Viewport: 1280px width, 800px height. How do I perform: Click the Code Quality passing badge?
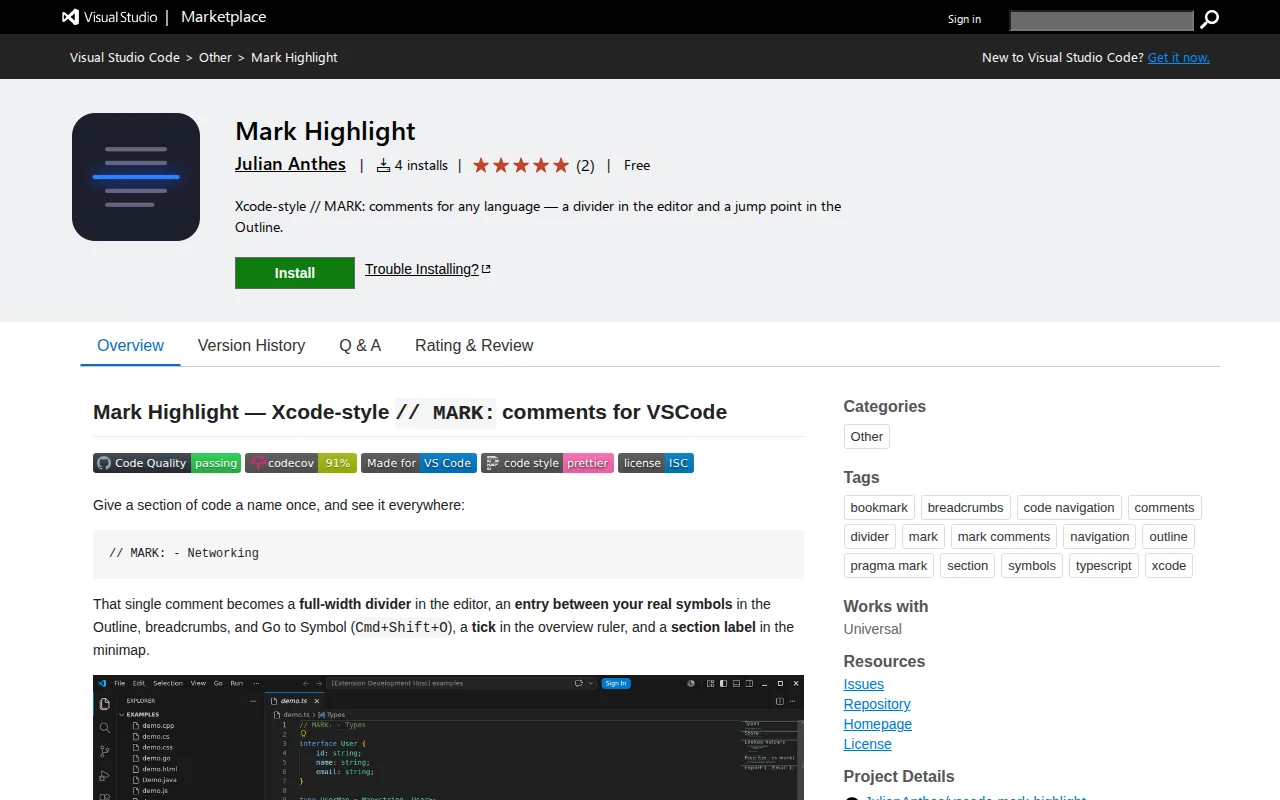point(167,463)
